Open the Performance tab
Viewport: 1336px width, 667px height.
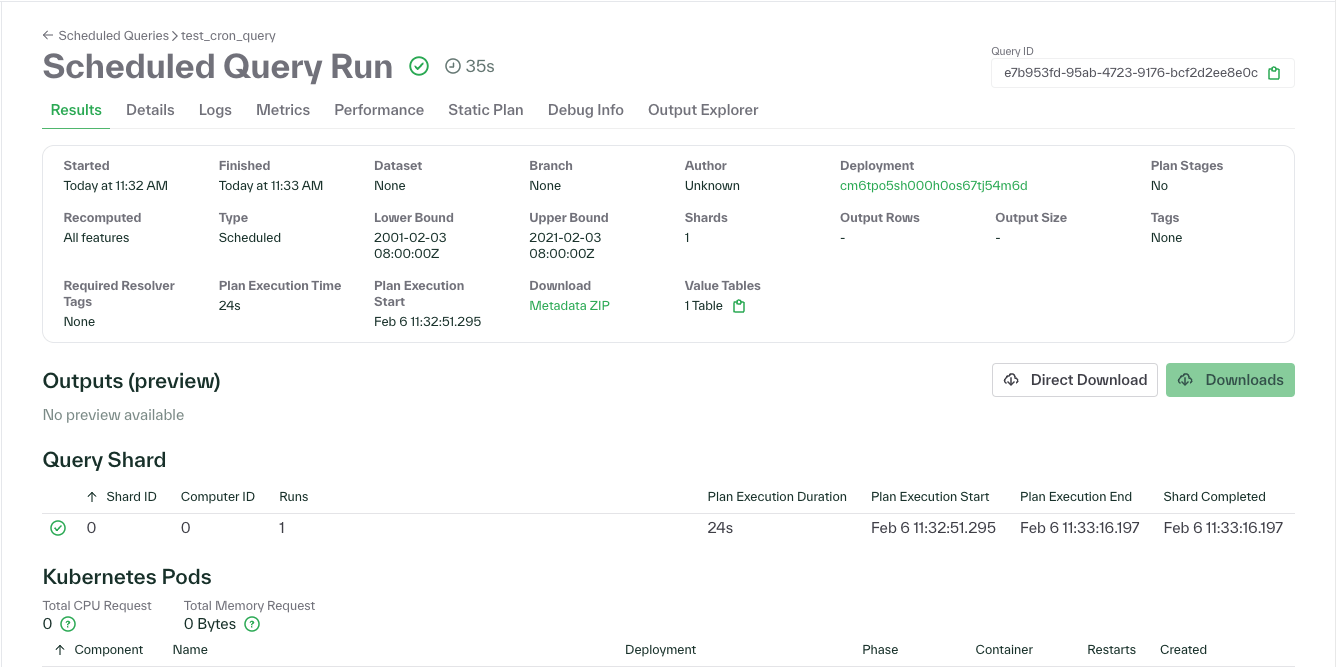(379, 110)
